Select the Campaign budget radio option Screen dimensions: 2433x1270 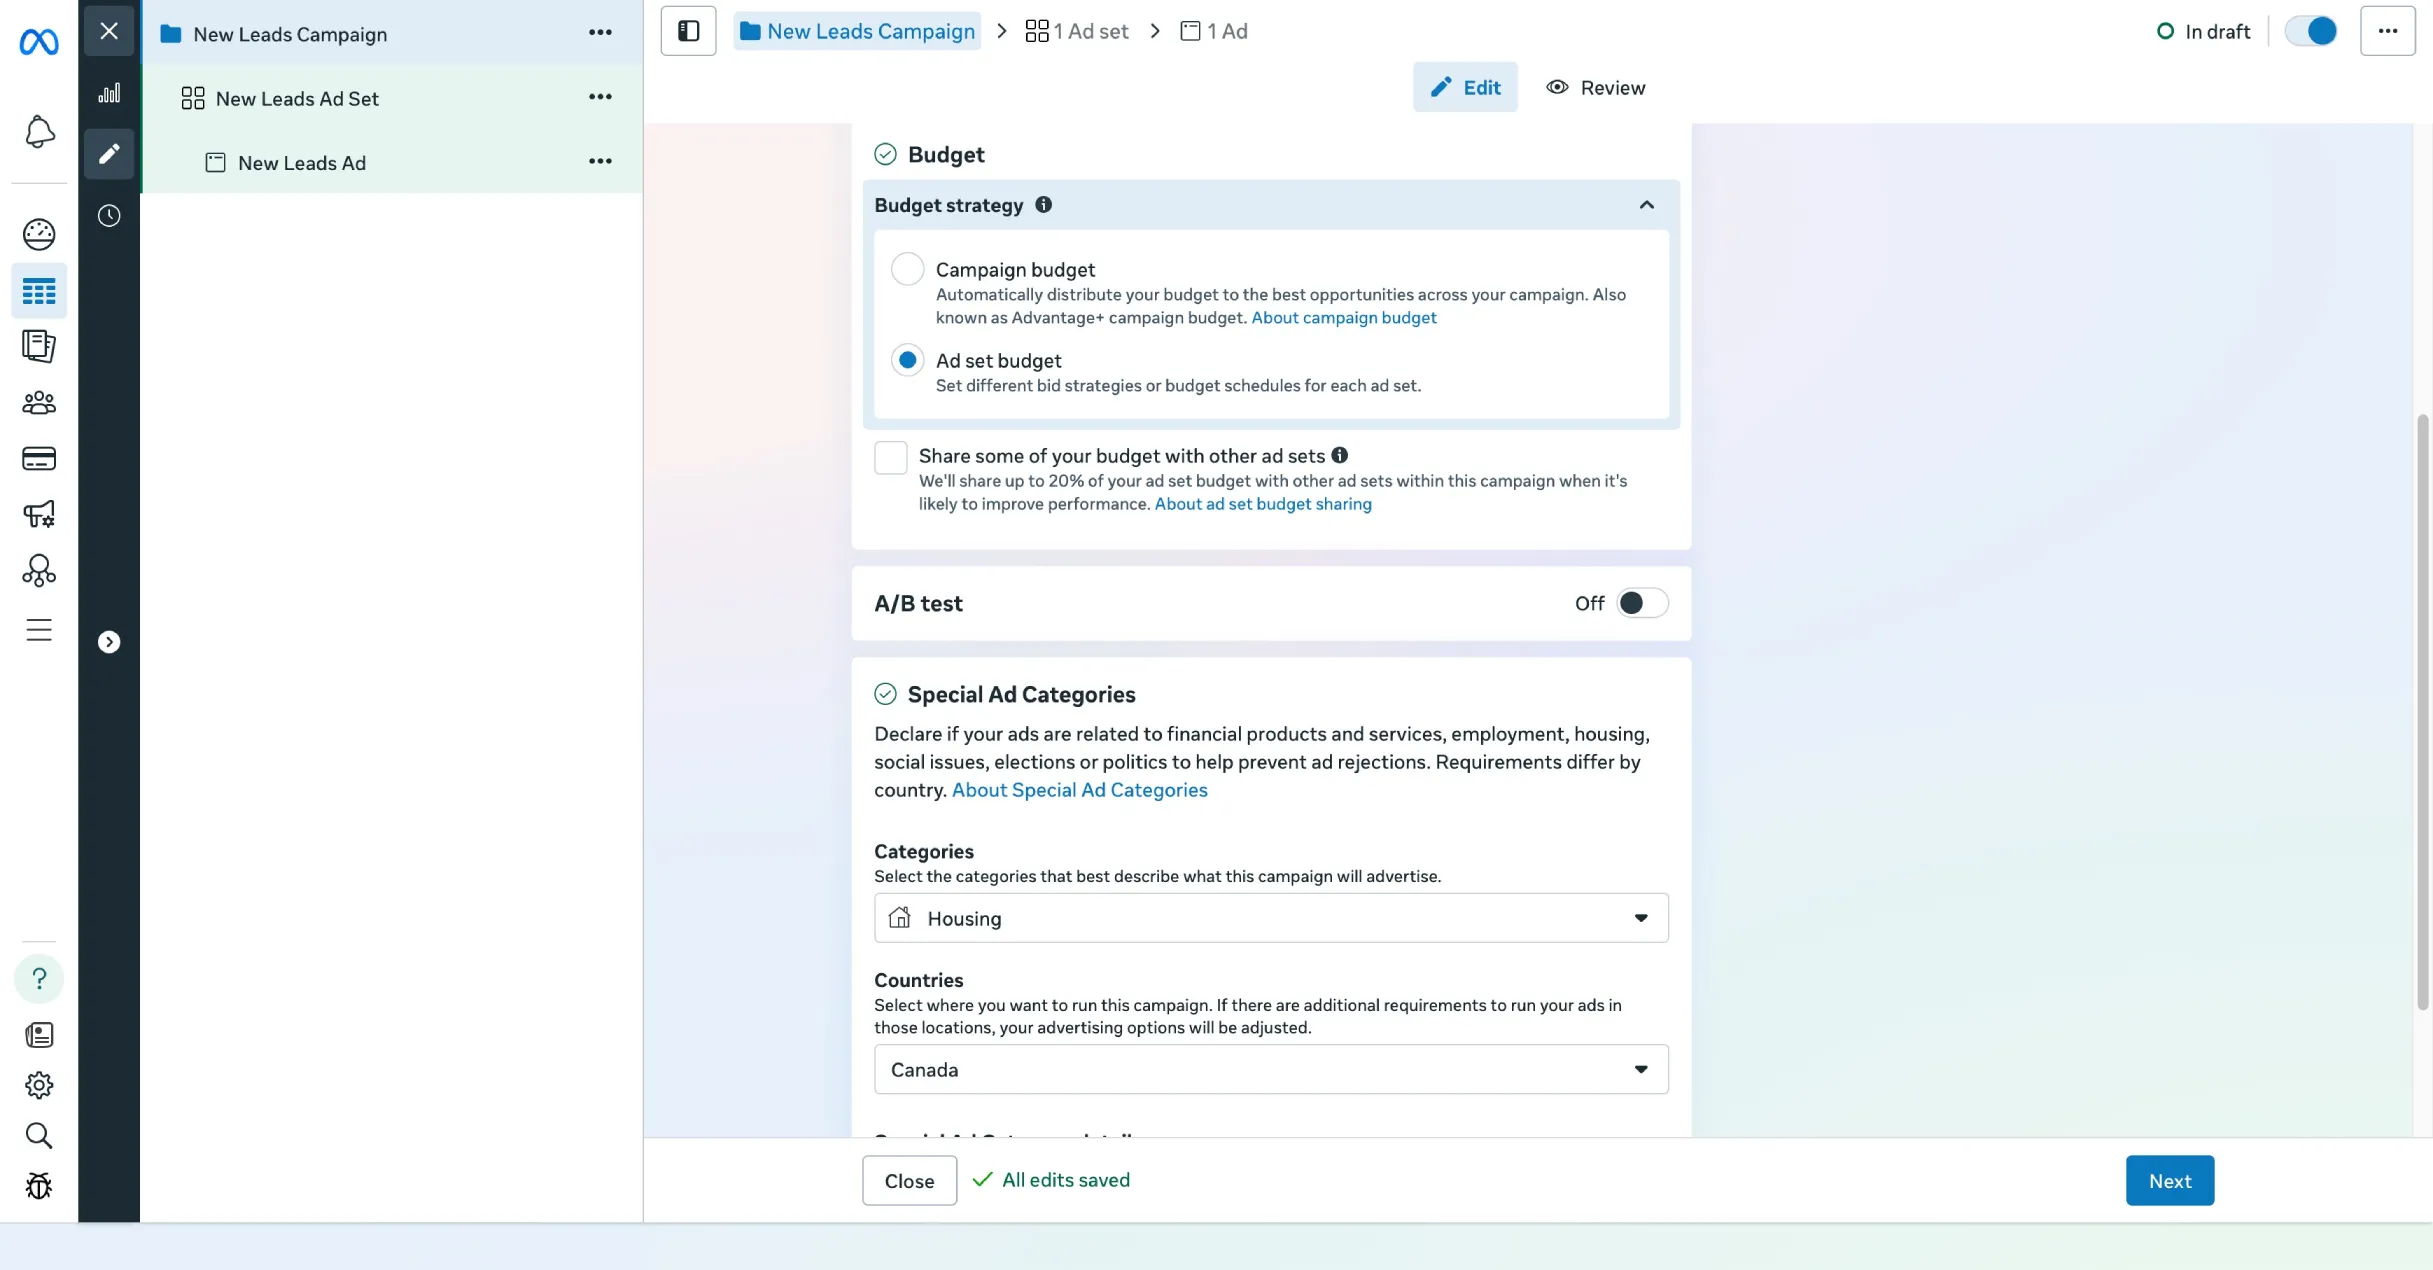click(x=907, y=269)
